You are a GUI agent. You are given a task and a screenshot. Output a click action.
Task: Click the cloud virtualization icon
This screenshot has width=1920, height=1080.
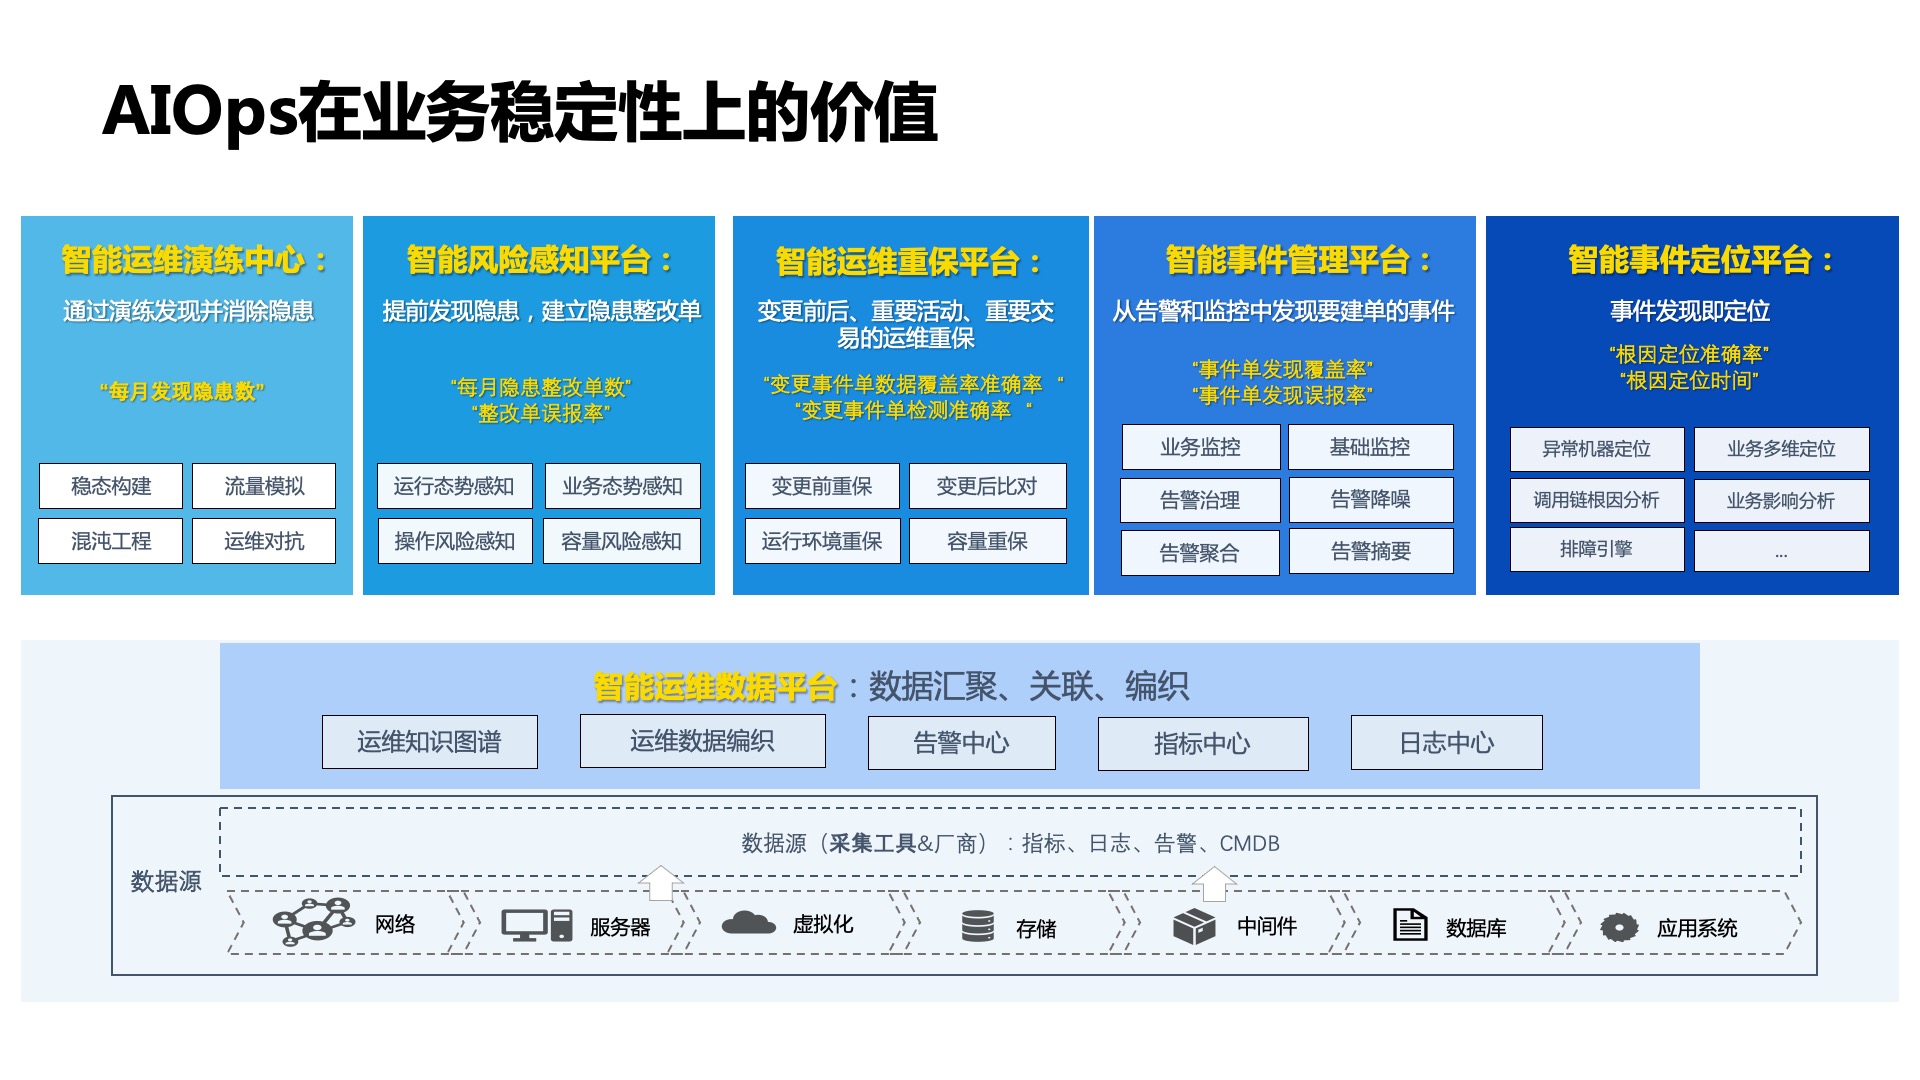748,924
